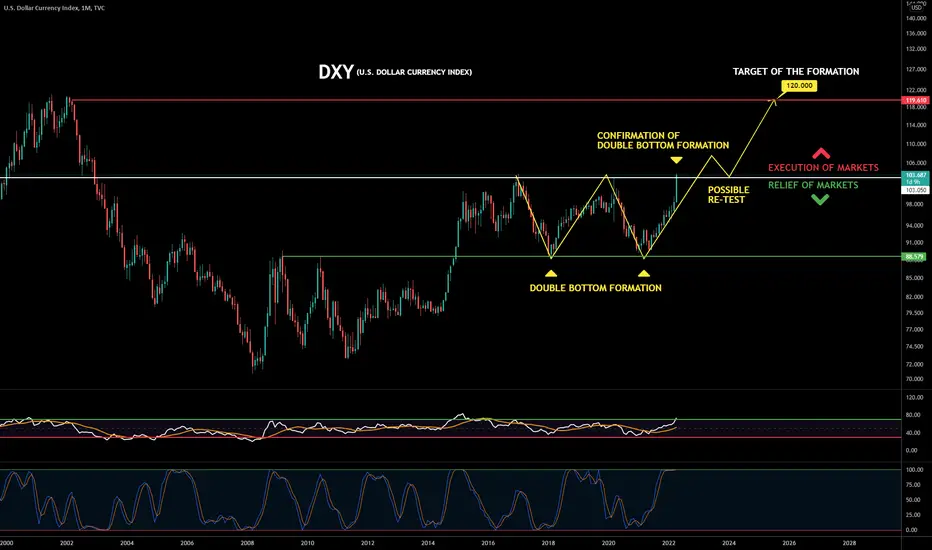Select the (U.S. DOLLAR CURRENCY INDEX) subtitle
This screenshot has height=550, width=932.
coord(414,72)
